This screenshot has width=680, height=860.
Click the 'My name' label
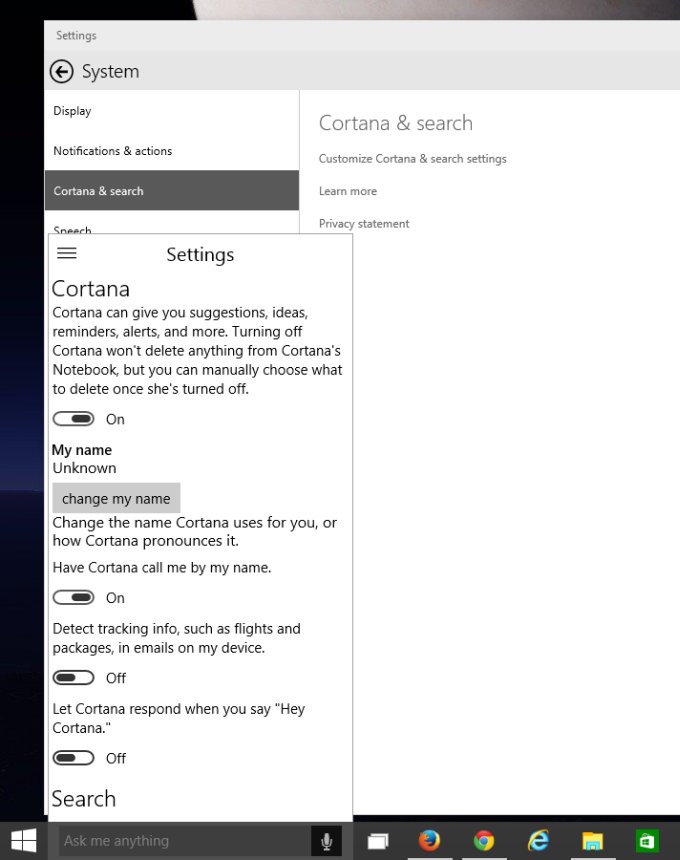[82, 450]
